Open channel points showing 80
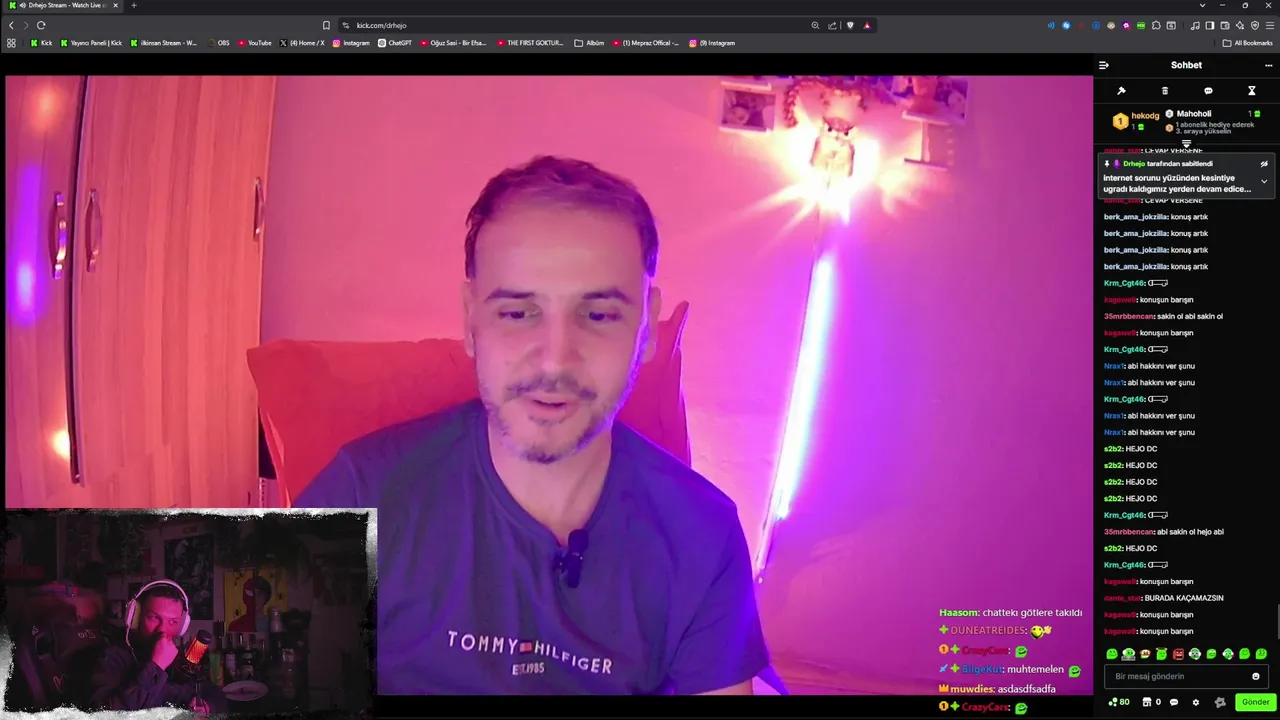 (x=1119, y=702)
